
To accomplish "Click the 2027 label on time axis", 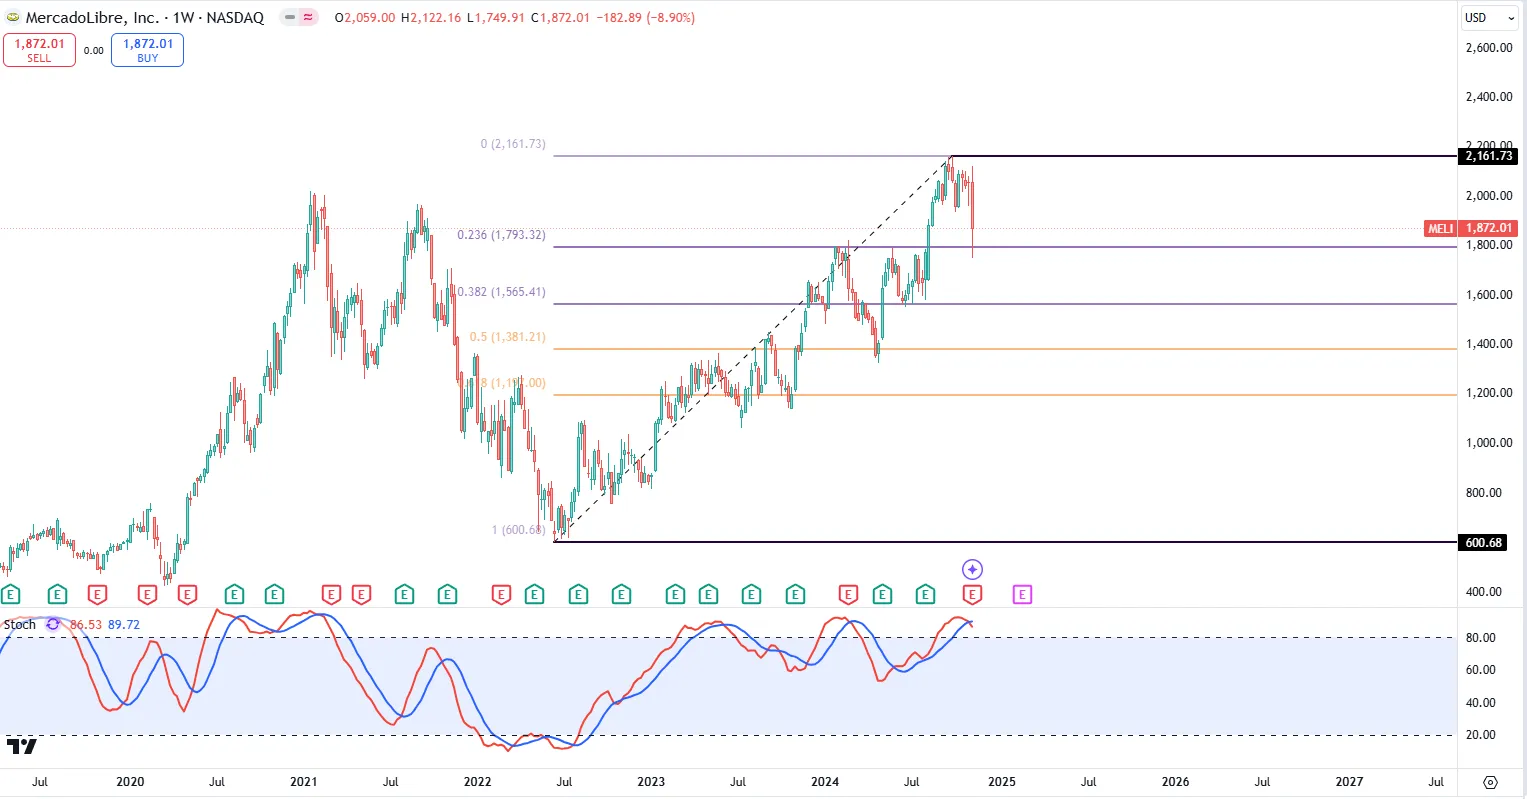I will 1349,782.
